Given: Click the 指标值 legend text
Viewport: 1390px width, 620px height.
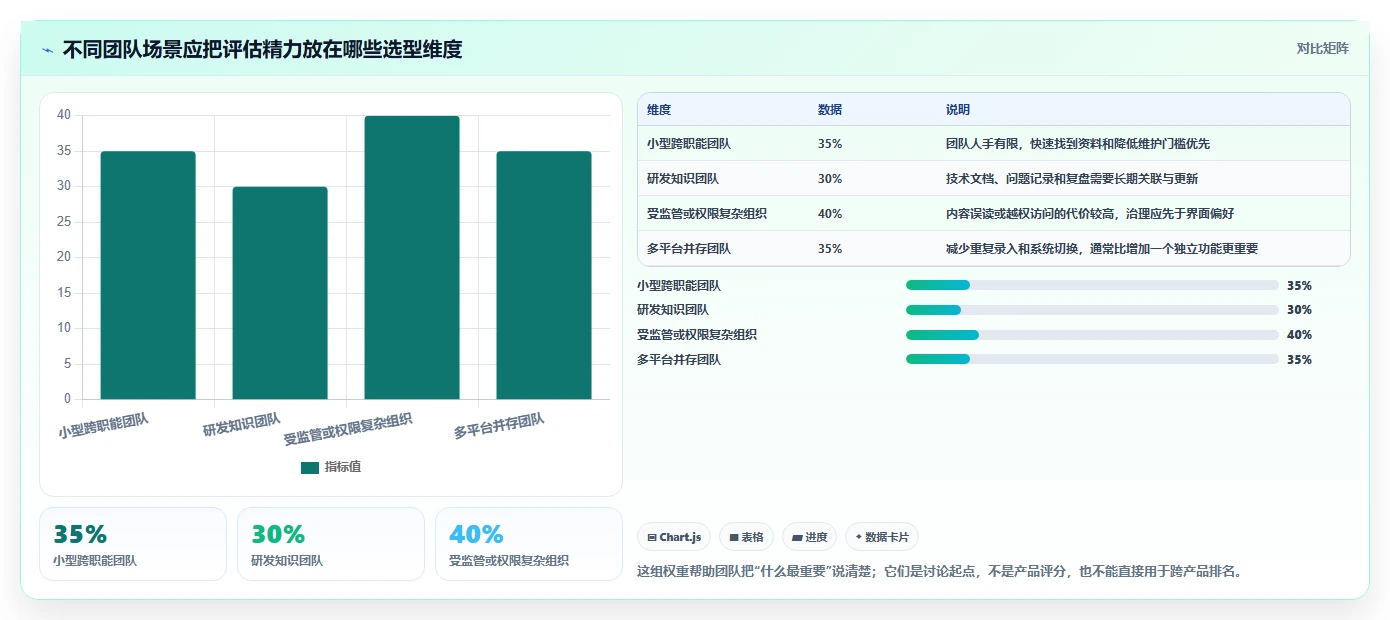Looking at the screenshot, I should pyautogui.click(x=343, y=468).
